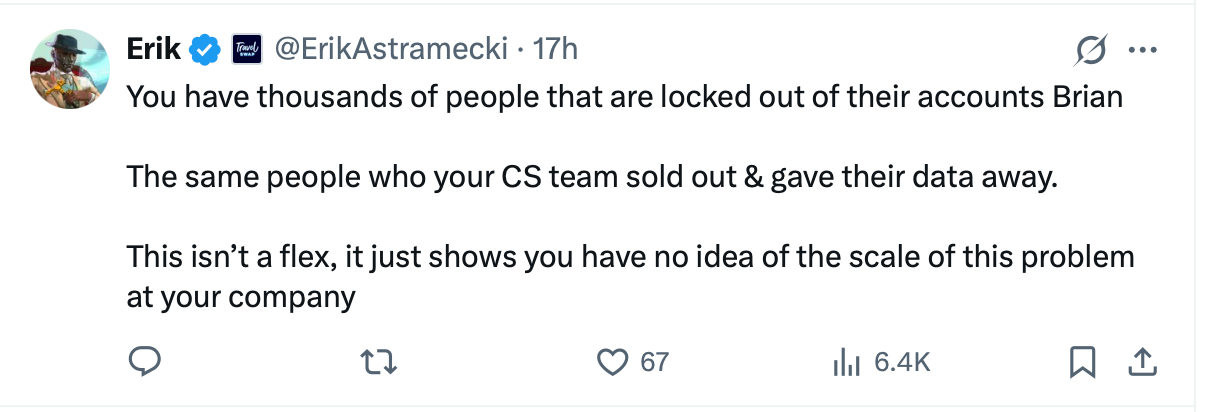Click the line about locked out accounts
Viewport: 1206px width, 412px height.
(624, 98)
